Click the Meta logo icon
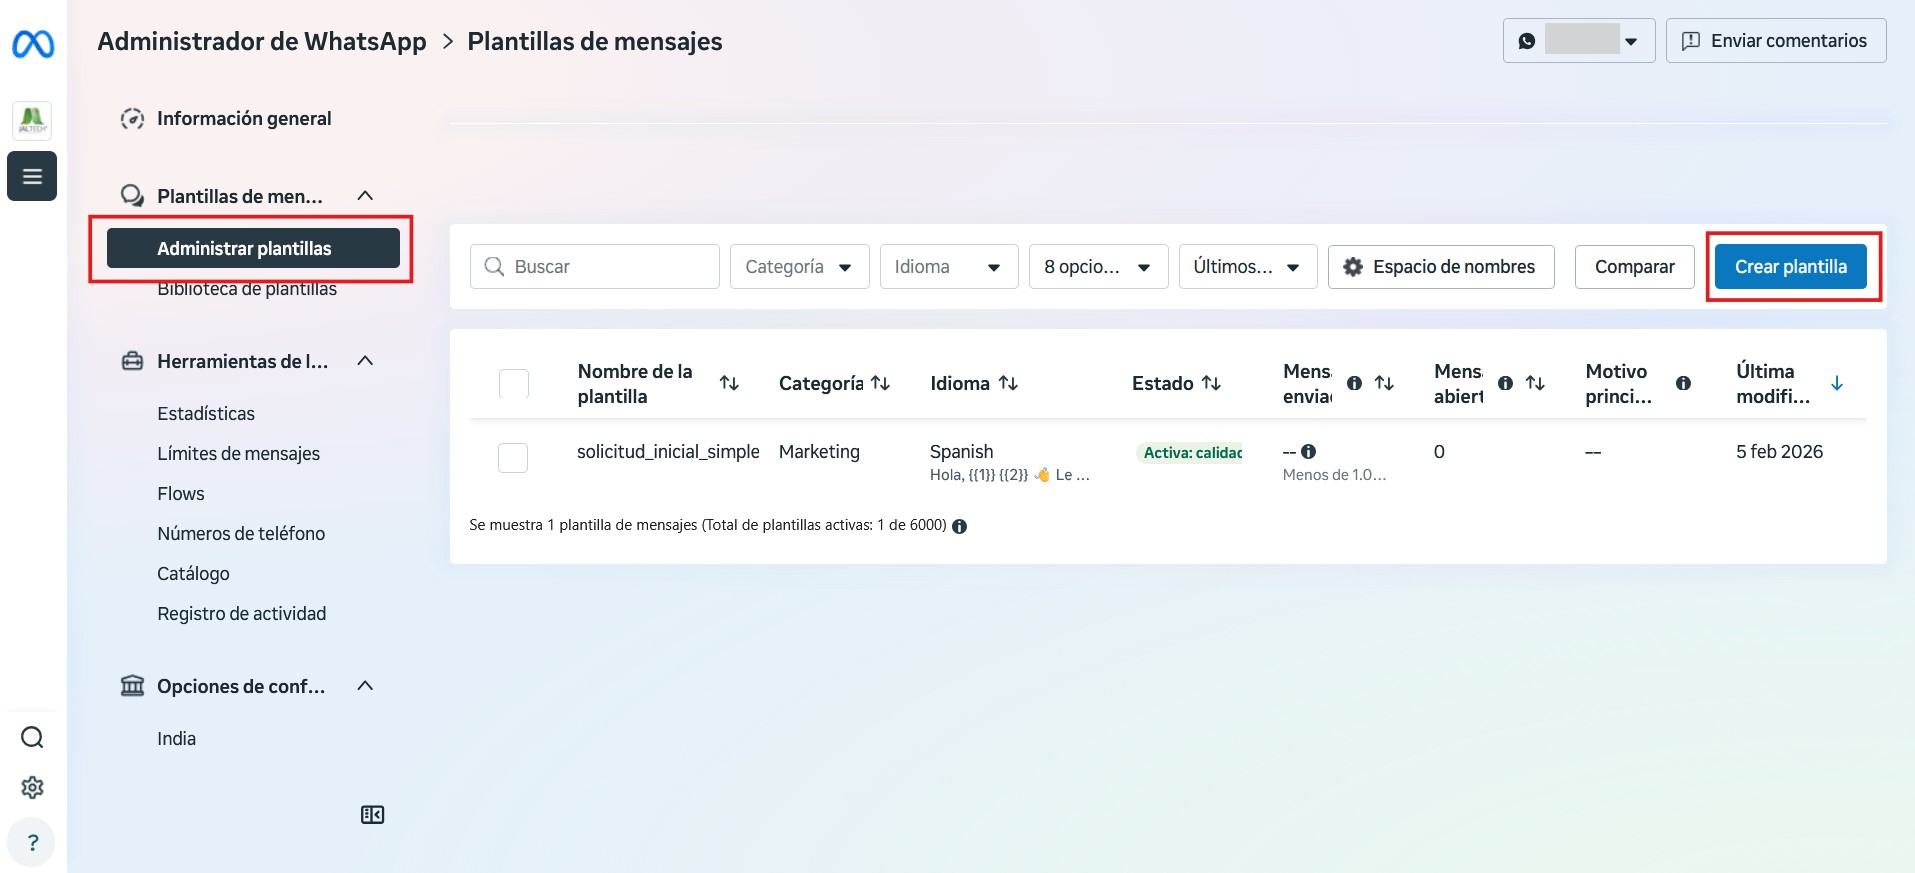 coord(33,44)
